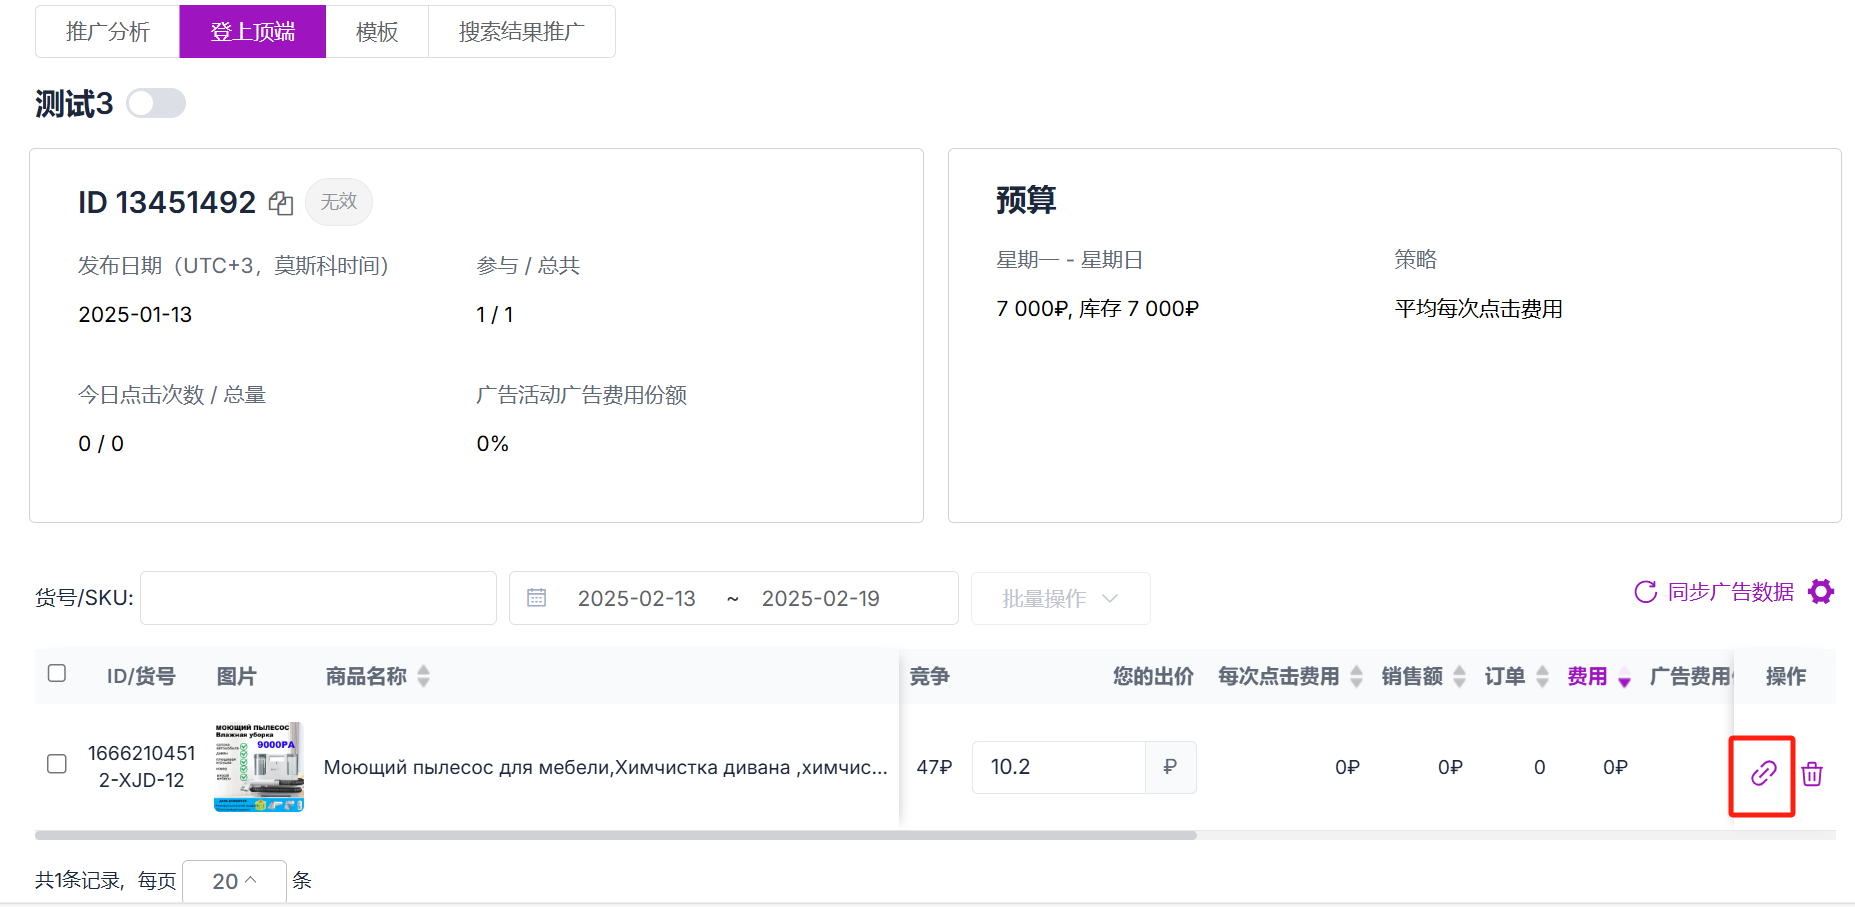1855x907 pixels.
Task: Copy the campaign ID 13451492
Action: 281,203
